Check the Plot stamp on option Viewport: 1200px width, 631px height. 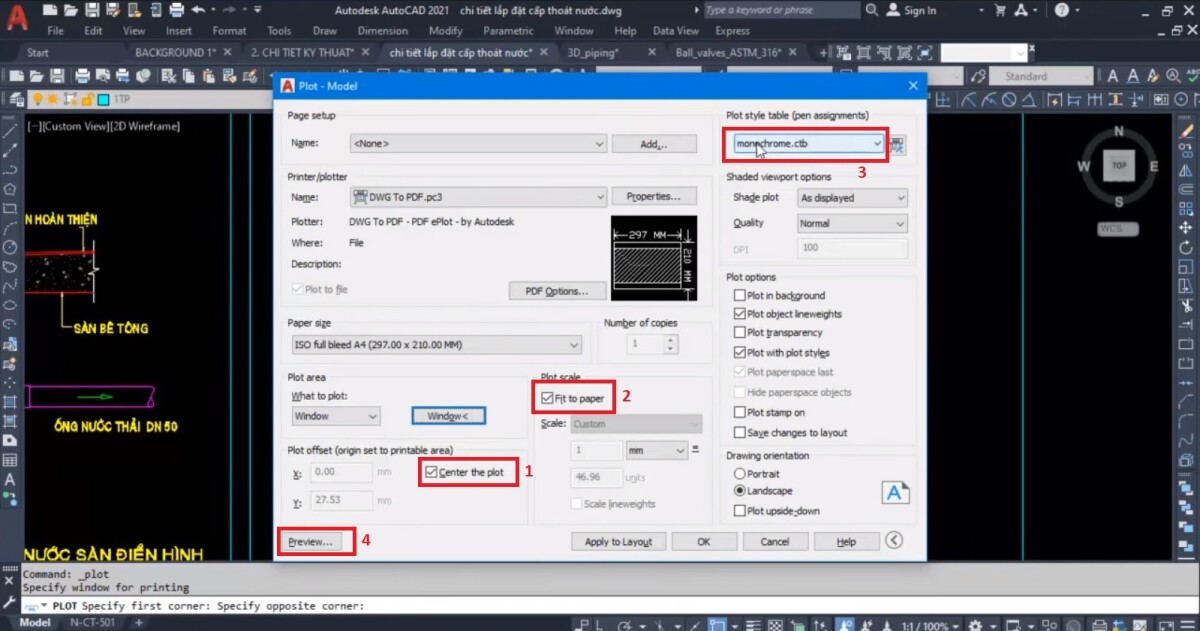(738, 412)
